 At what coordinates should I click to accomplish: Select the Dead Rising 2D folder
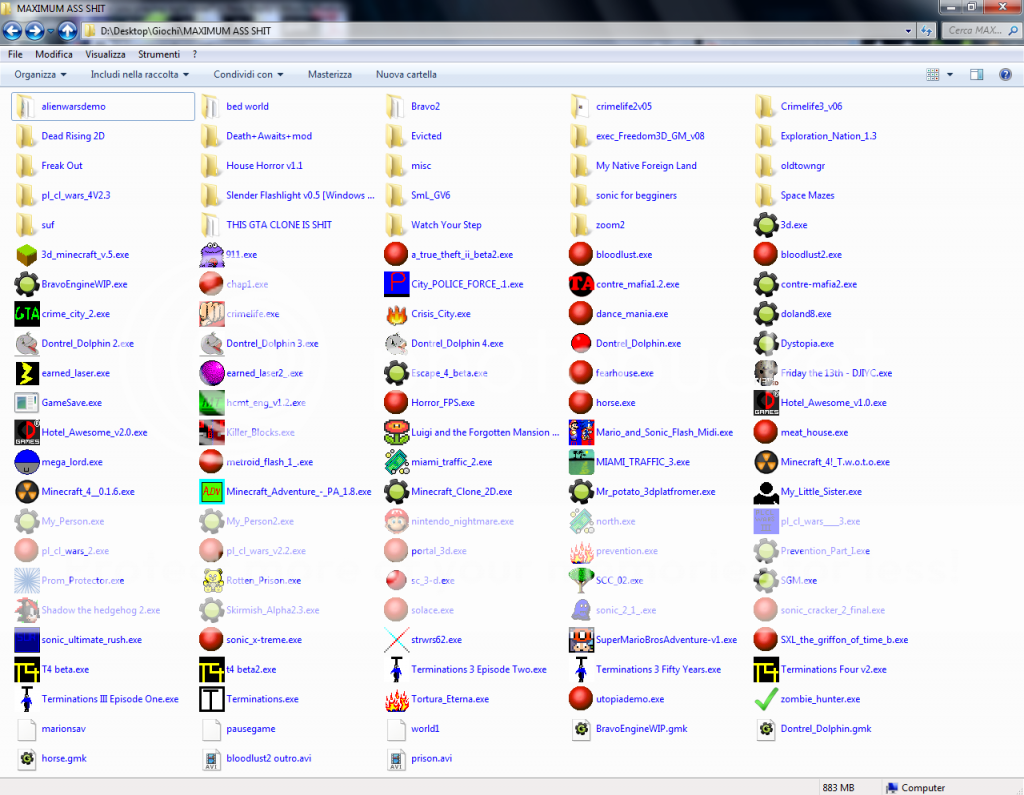click(x=26, y=136)
